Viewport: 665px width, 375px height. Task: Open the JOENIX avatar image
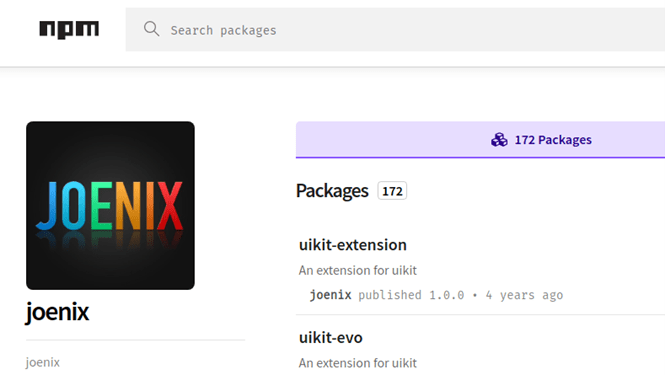tap(110, 205)
